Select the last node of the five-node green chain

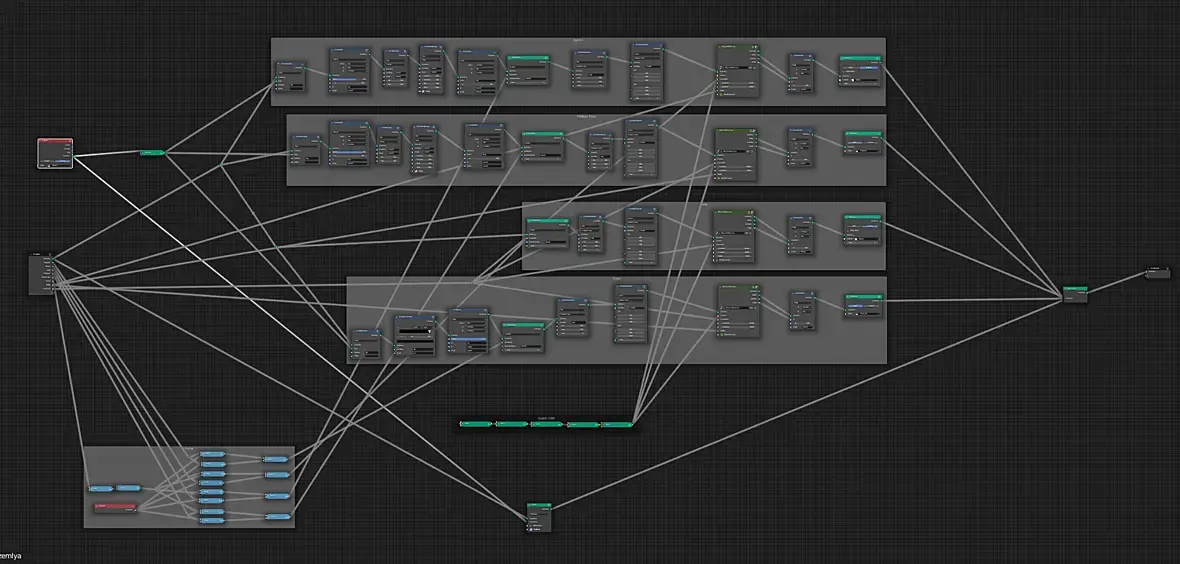tap(616, 425)
